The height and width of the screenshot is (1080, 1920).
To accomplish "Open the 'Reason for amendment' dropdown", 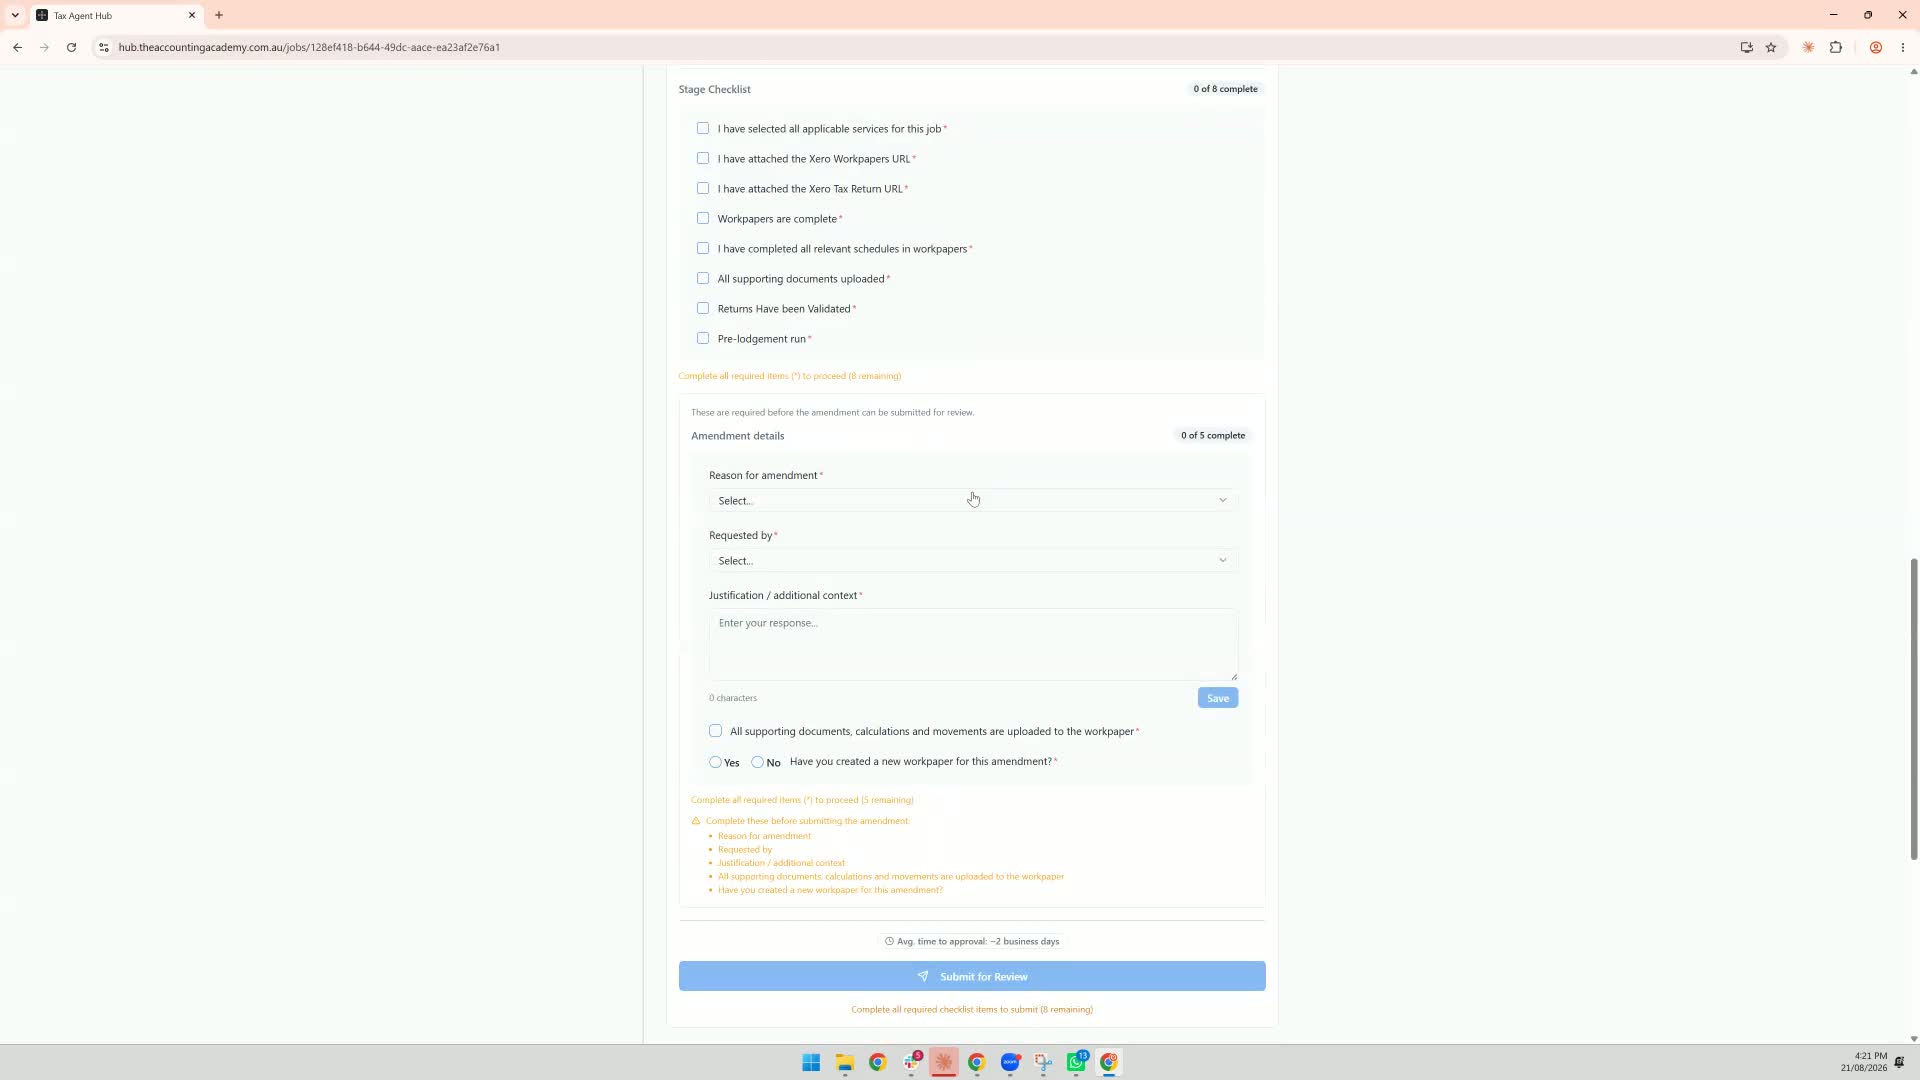I will 973,500.
